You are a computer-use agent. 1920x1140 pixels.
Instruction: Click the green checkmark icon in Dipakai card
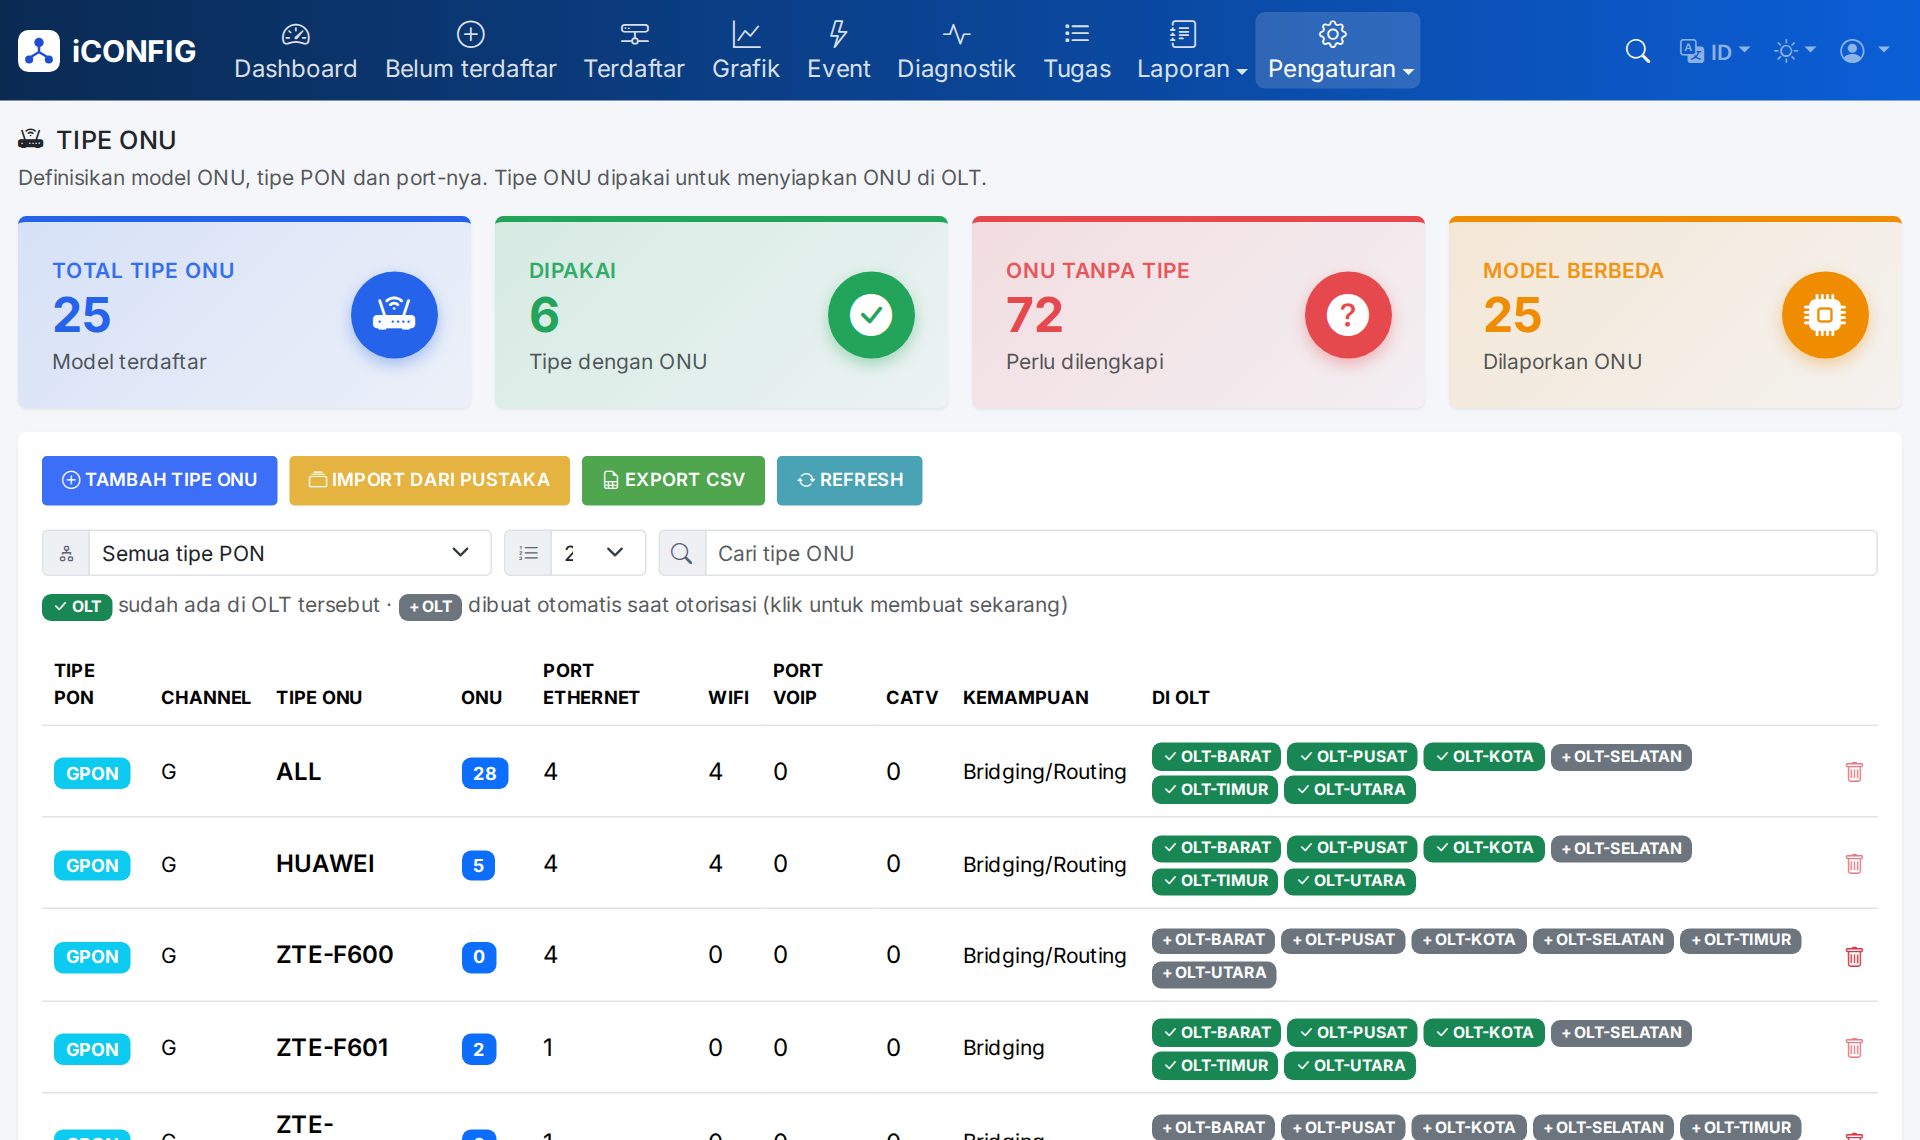pos(871,315)
